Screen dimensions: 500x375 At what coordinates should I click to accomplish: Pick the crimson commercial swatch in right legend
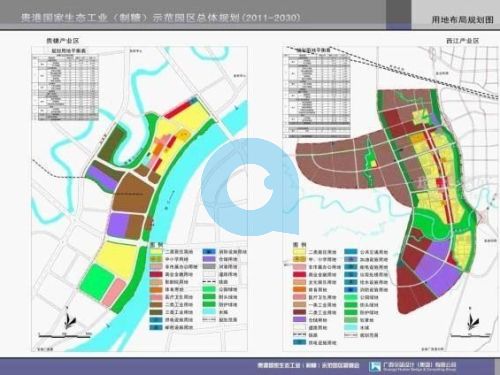point(299,275)
